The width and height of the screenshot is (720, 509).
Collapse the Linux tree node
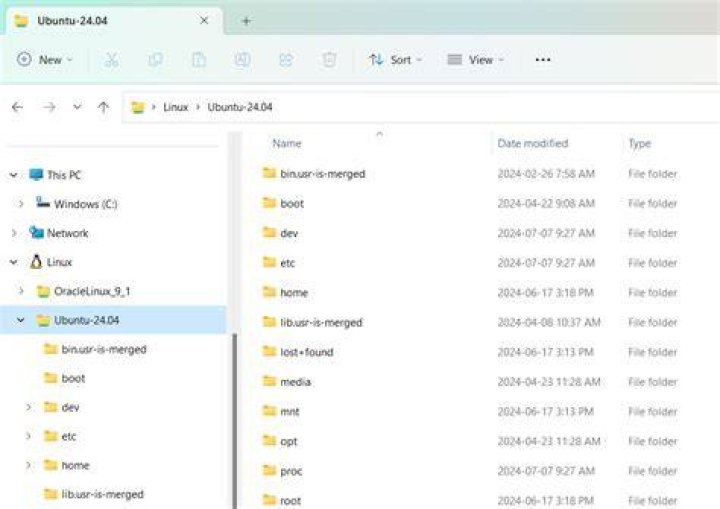[14, 262]
